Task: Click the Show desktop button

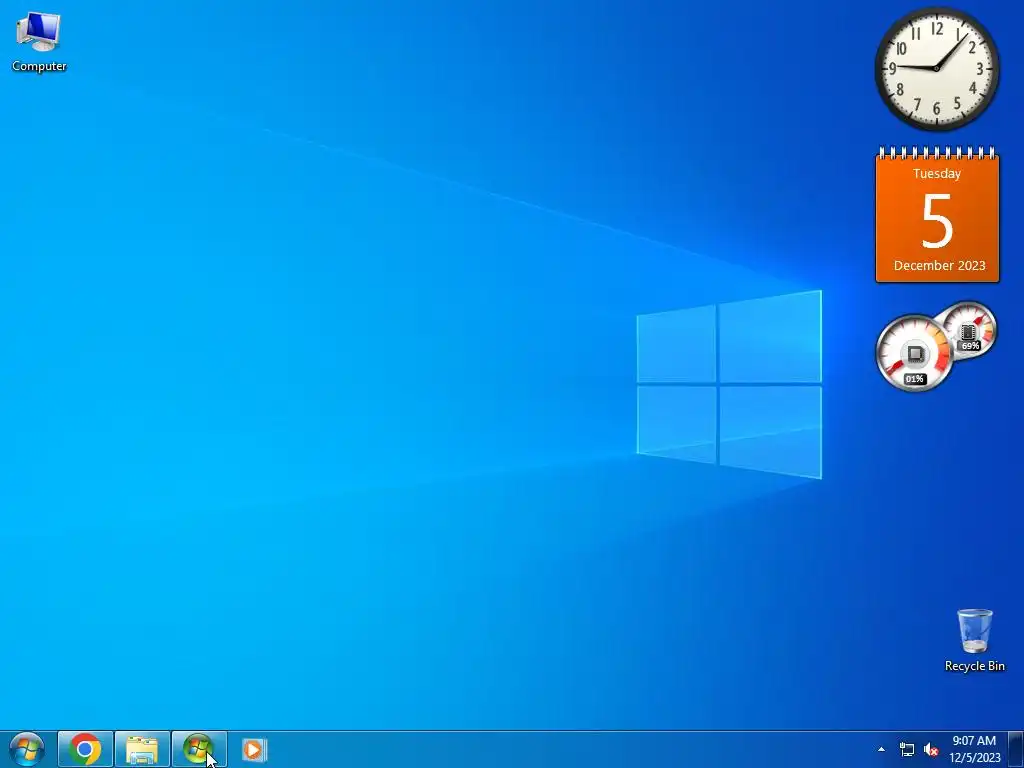Action: click(1016, 750)
